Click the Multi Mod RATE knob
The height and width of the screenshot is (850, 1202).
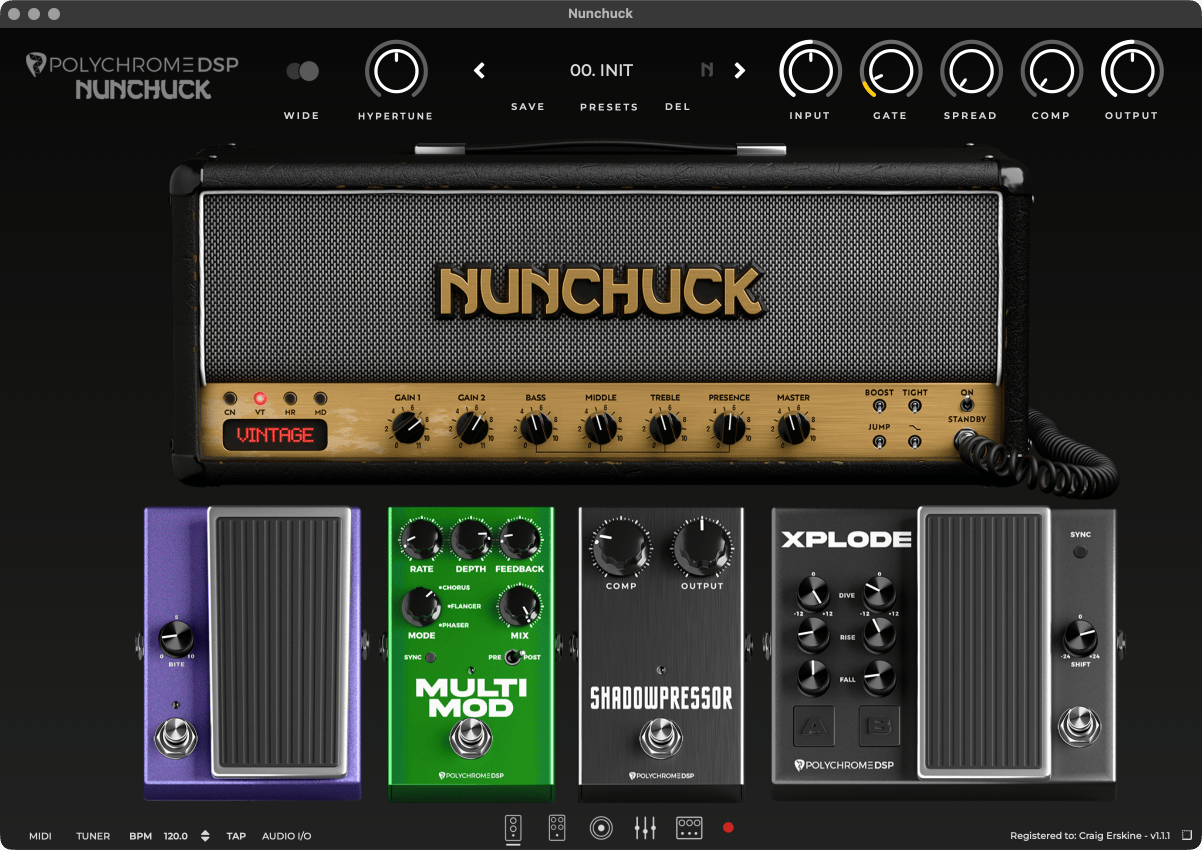click(421, 541)
